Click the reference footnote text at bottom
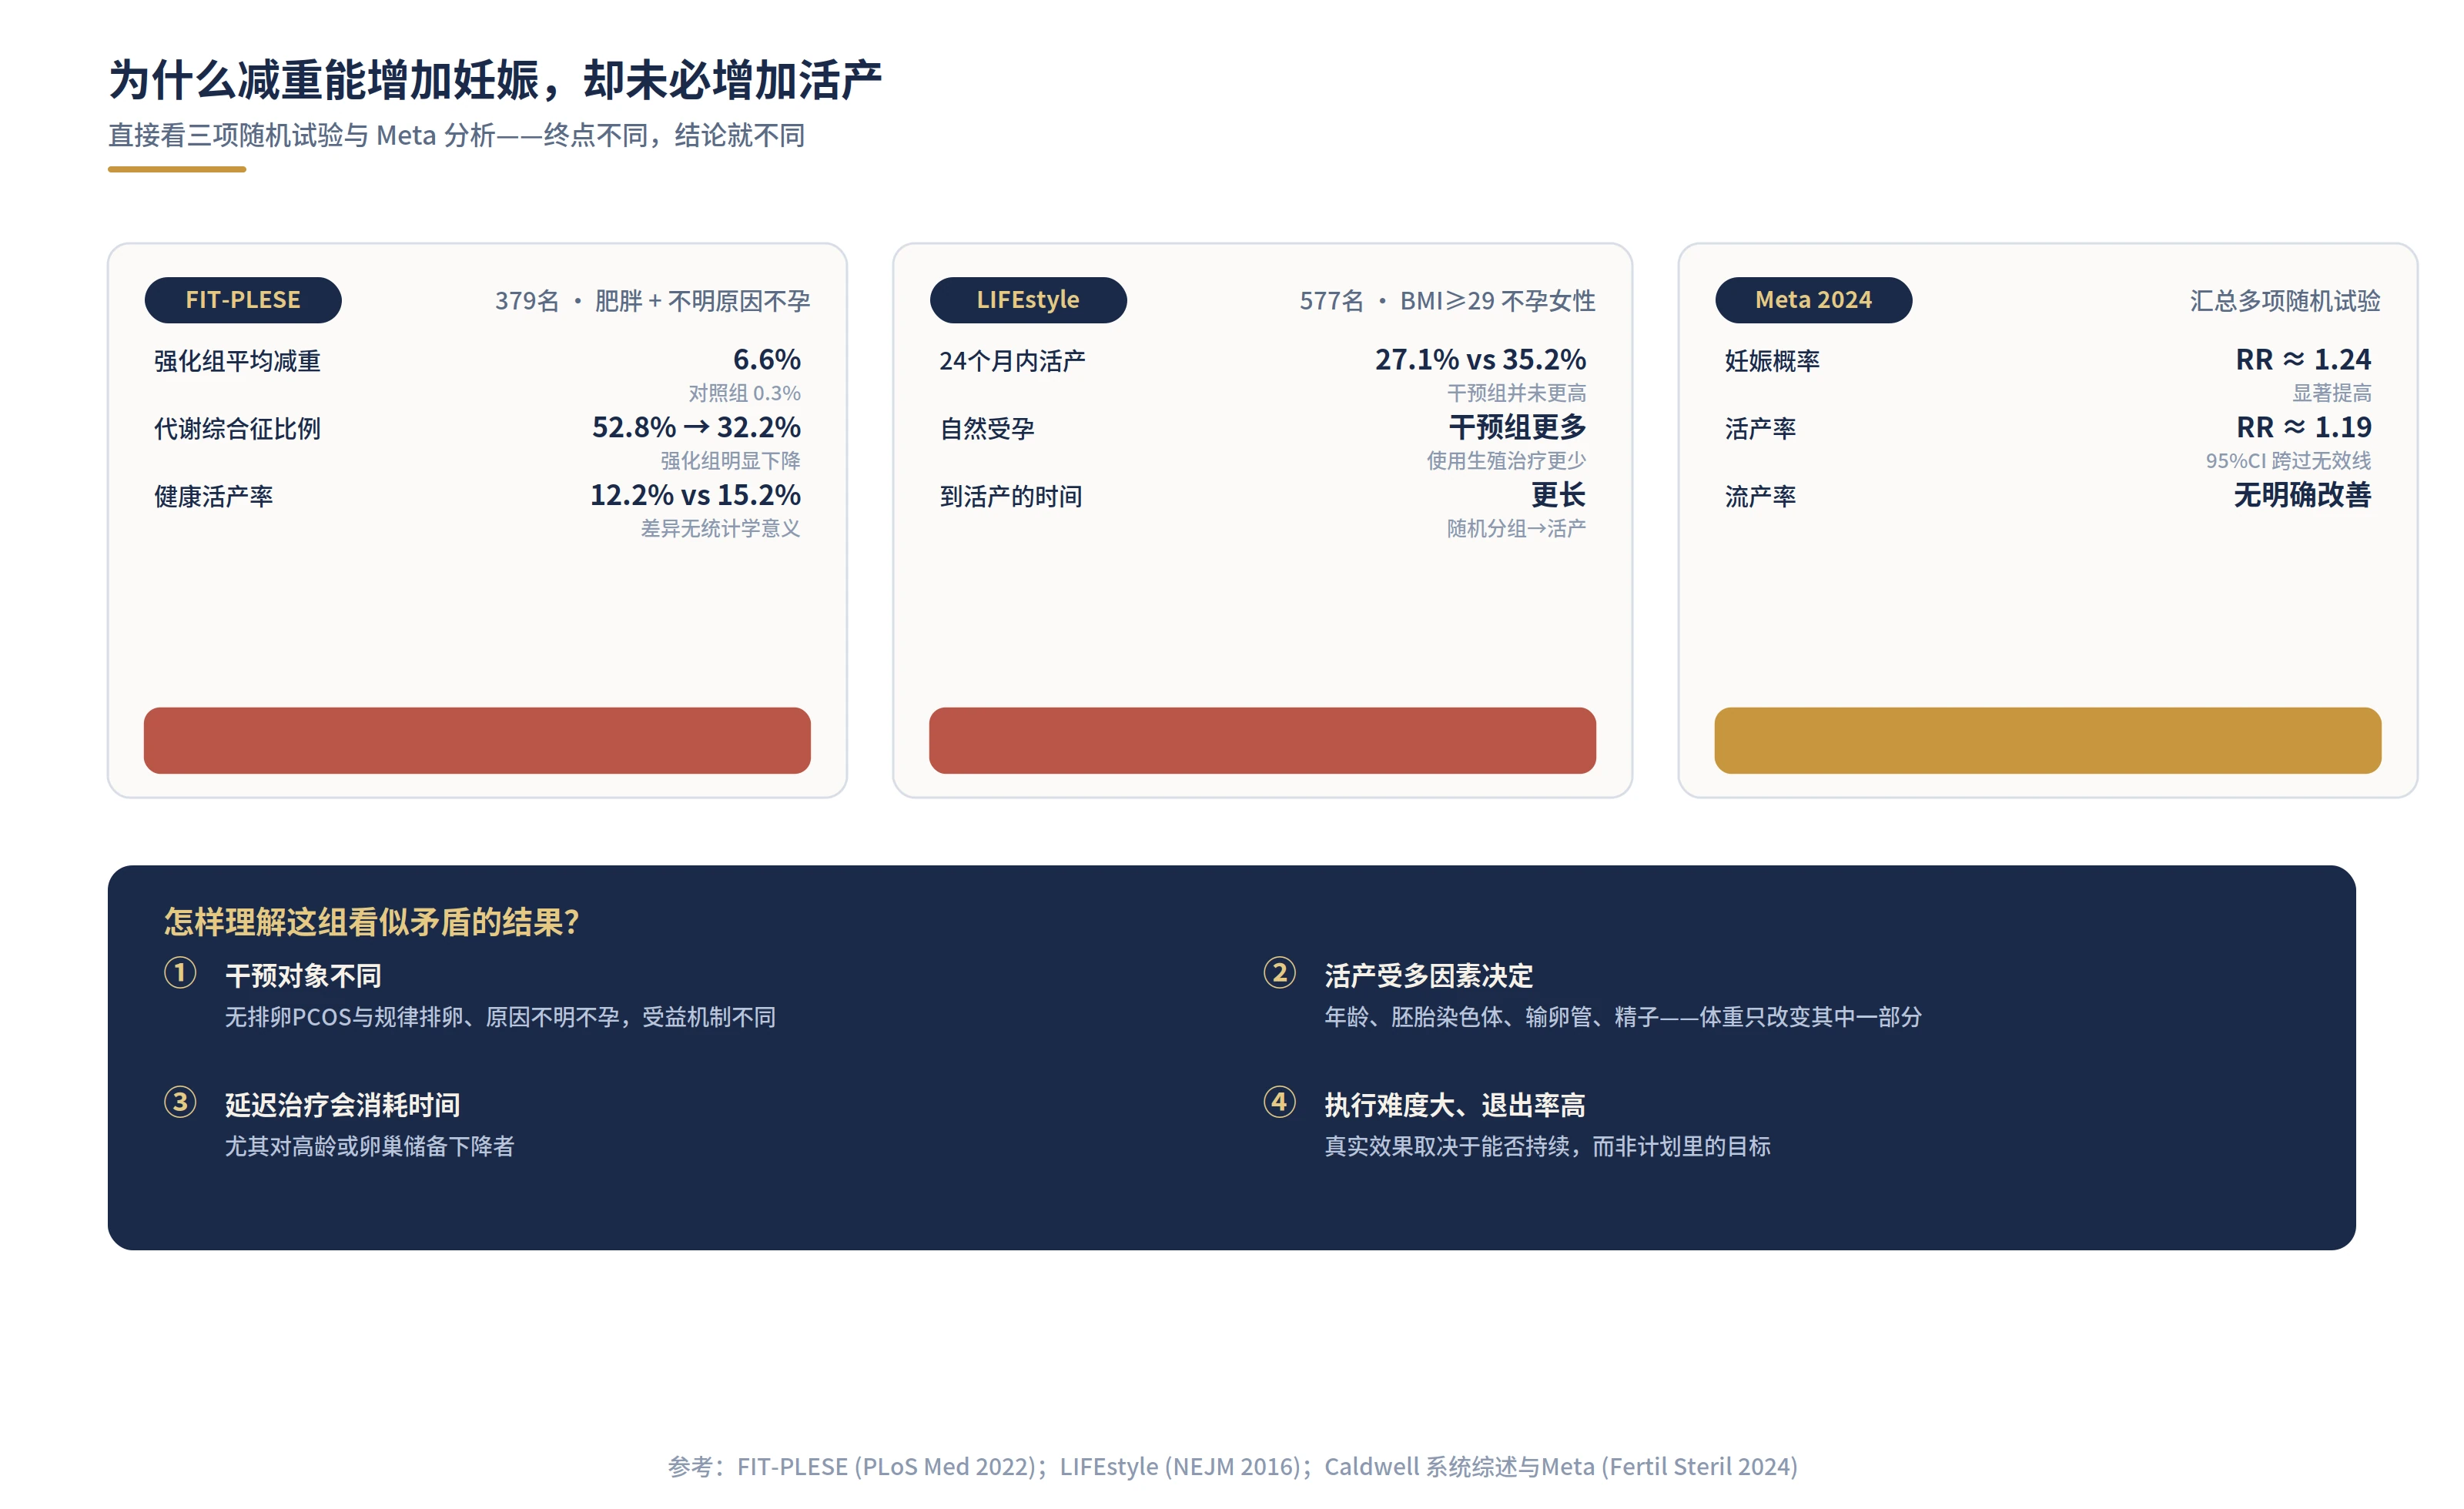Image resolution: width=2464 pixels, height=1509 pixels. (1232, 1466)
